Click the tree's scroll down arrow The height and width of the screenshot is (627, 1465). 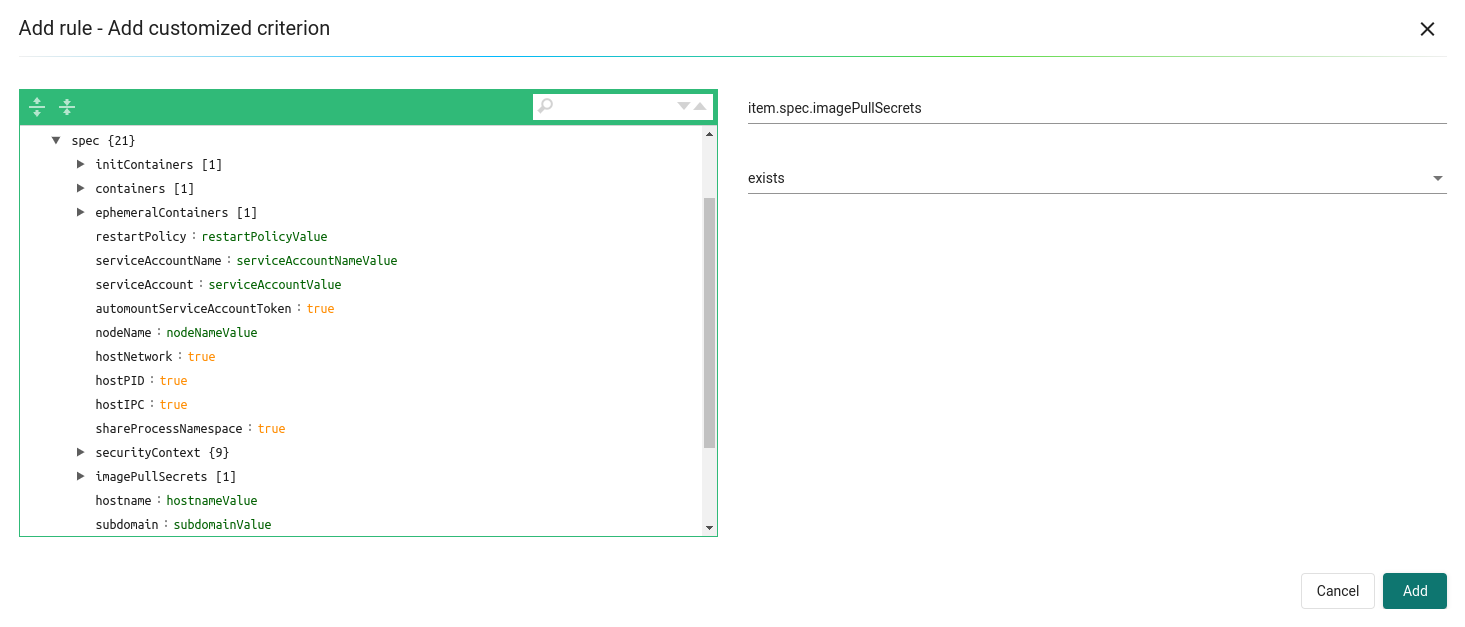tap(709, 528)
